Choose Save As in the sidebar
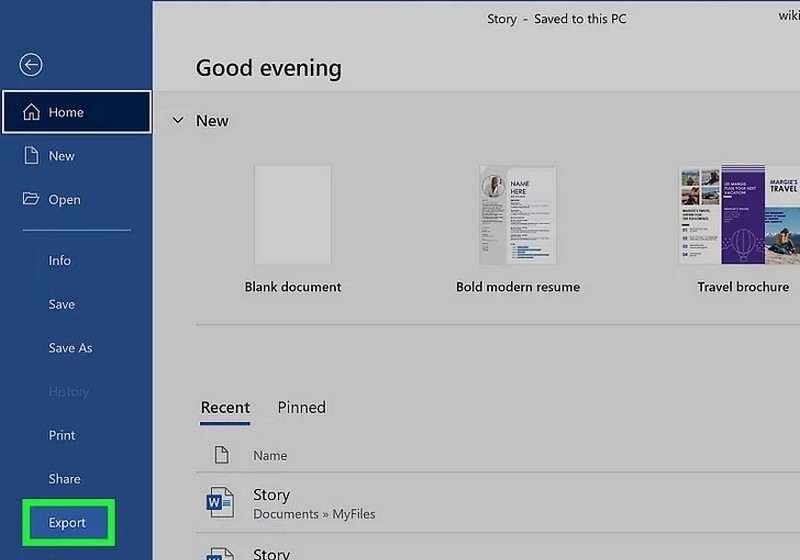Viewport: 800px width, 560px height. (70, 348)
